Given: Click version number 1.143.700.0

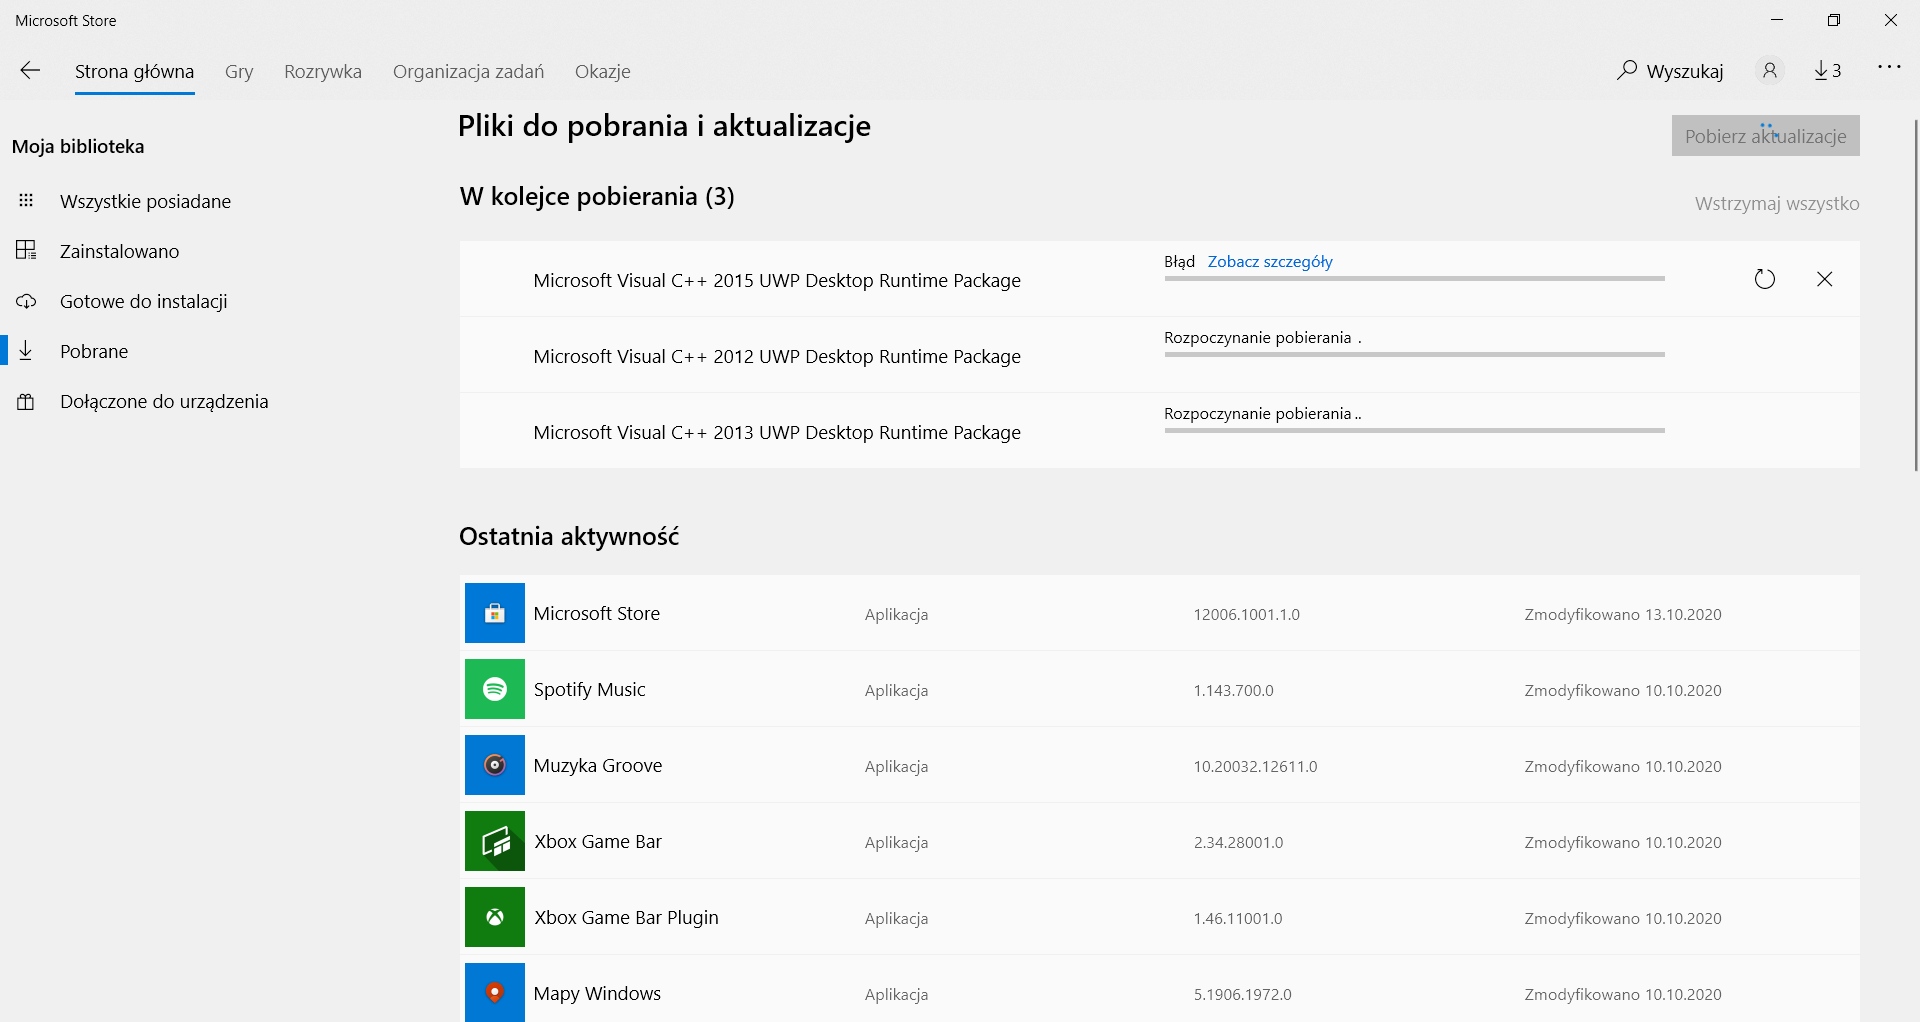Looking at the screenshot, I should pos(1234,690).
